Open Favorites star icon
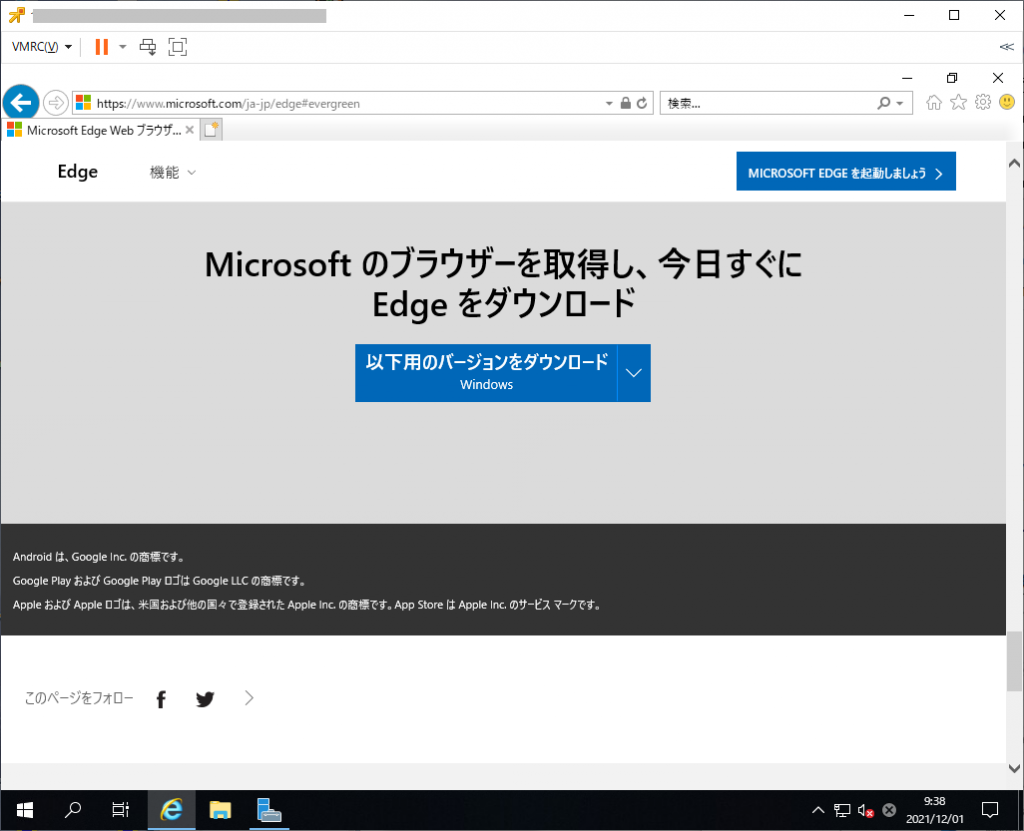The height and width of the screenshot is (831, 1024). coord(958,103)
